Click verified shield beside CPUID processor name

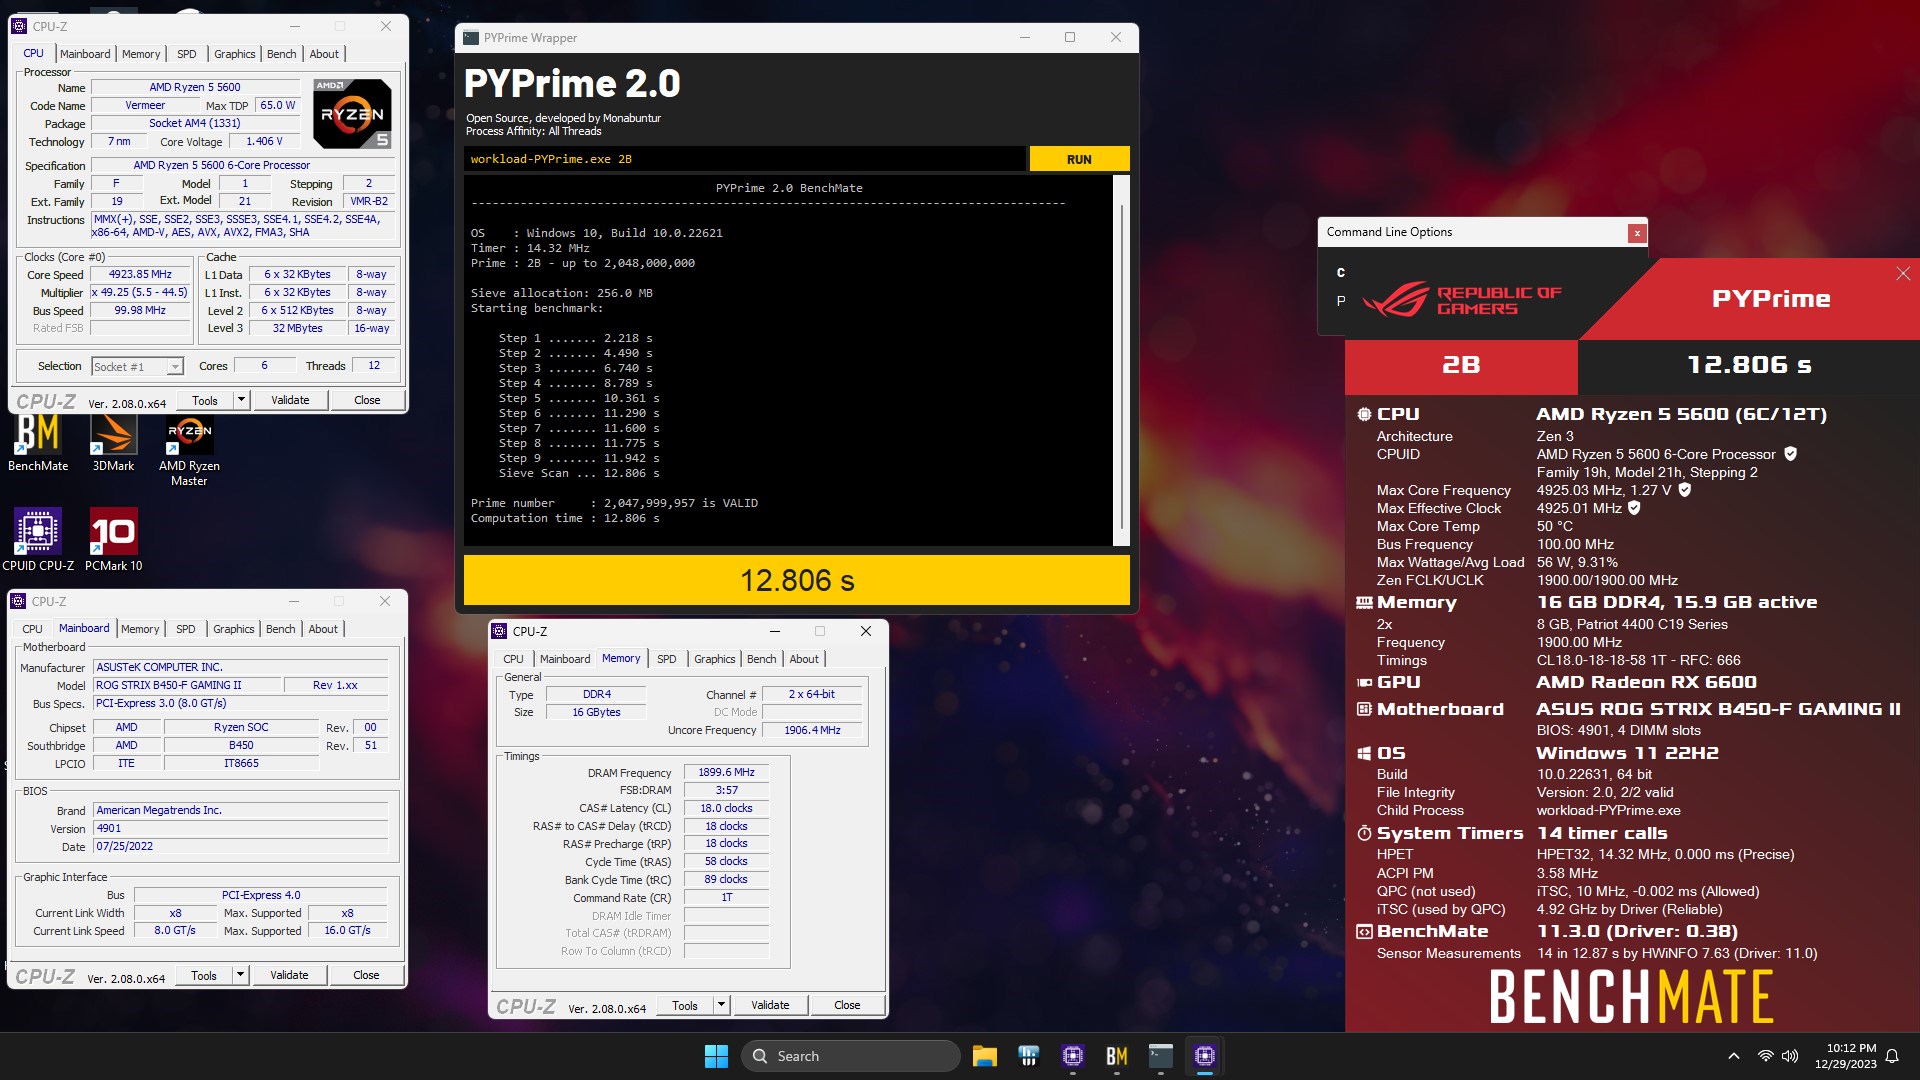[x=1790, y=454]
